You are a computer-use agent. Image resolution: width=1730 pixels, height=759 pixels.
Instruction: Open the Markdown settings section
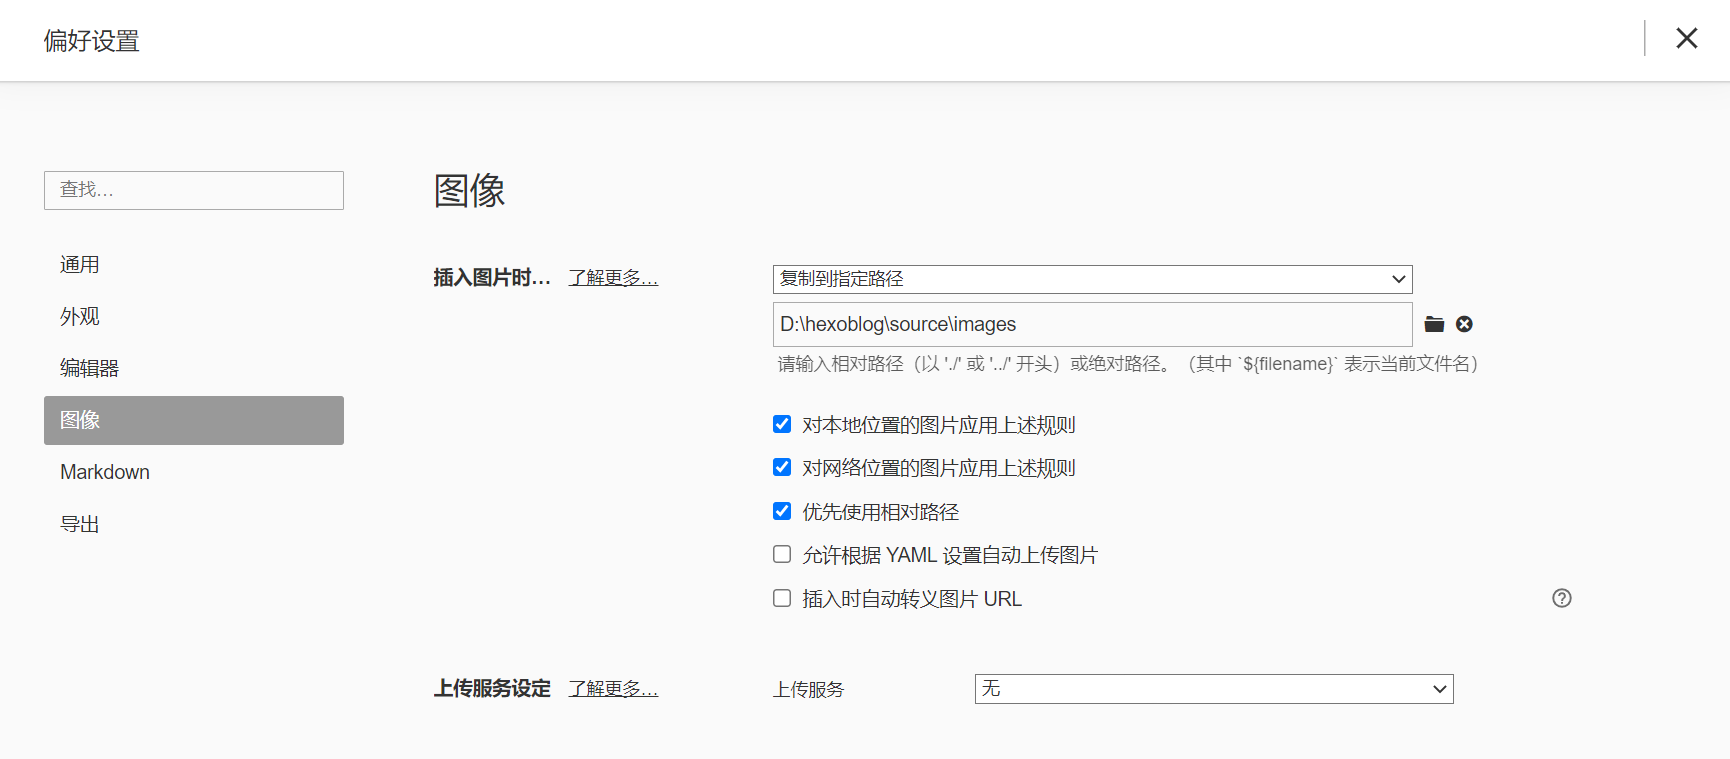pos(105,472)
